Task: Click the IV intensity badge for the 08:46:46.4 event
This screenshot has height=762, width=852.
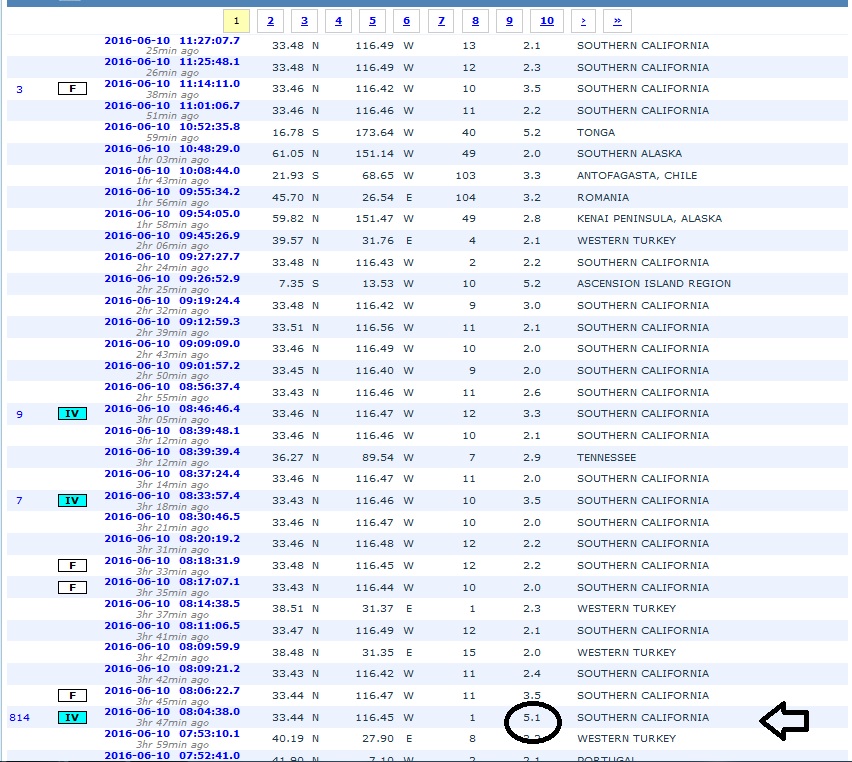Action: tap(72, 414)
